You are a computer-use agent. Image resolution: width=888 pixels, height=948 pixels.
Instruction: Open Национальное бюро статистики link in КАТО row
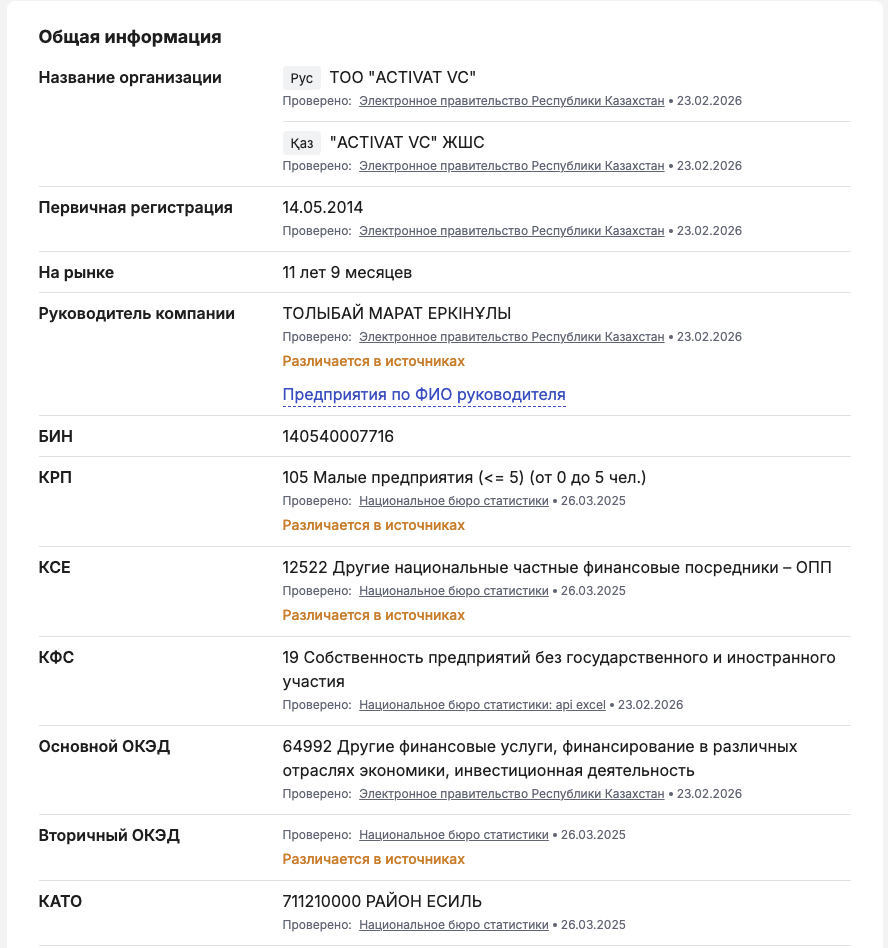tap(453, 925)
